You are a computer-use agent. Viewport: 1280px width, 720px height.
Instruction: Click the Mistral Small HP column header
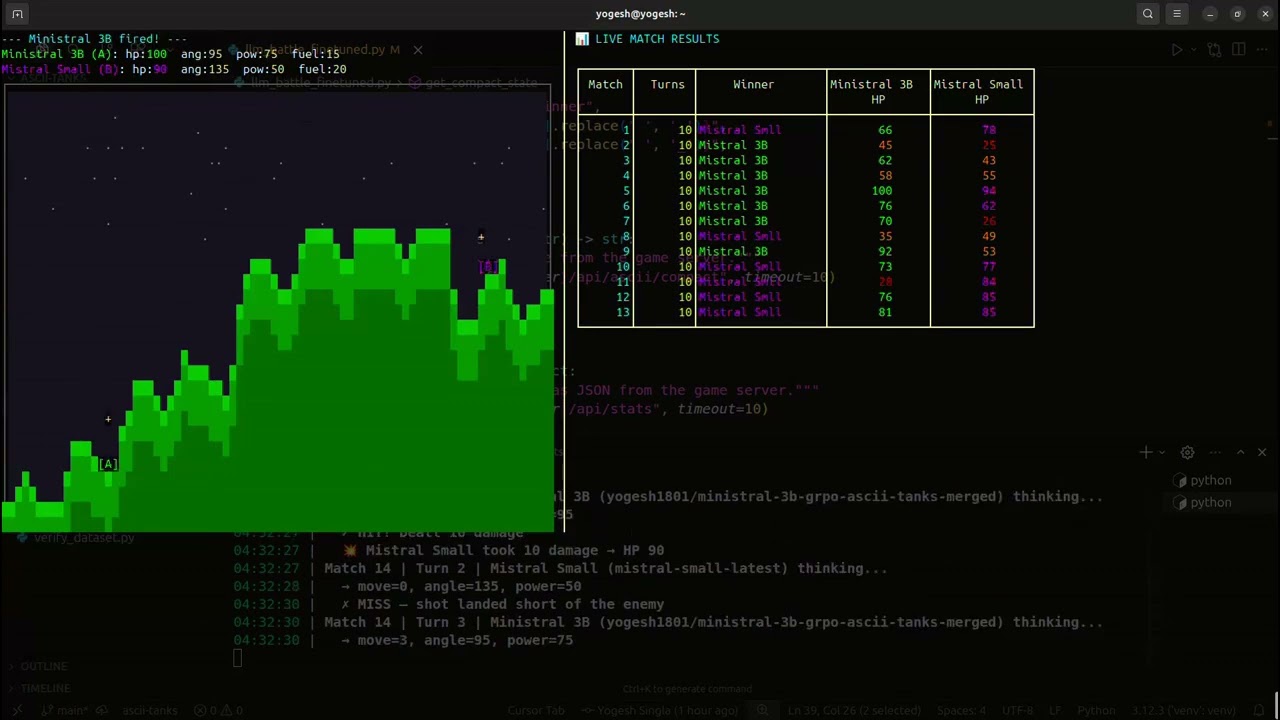pyautogui.click(x=978, y=91)
